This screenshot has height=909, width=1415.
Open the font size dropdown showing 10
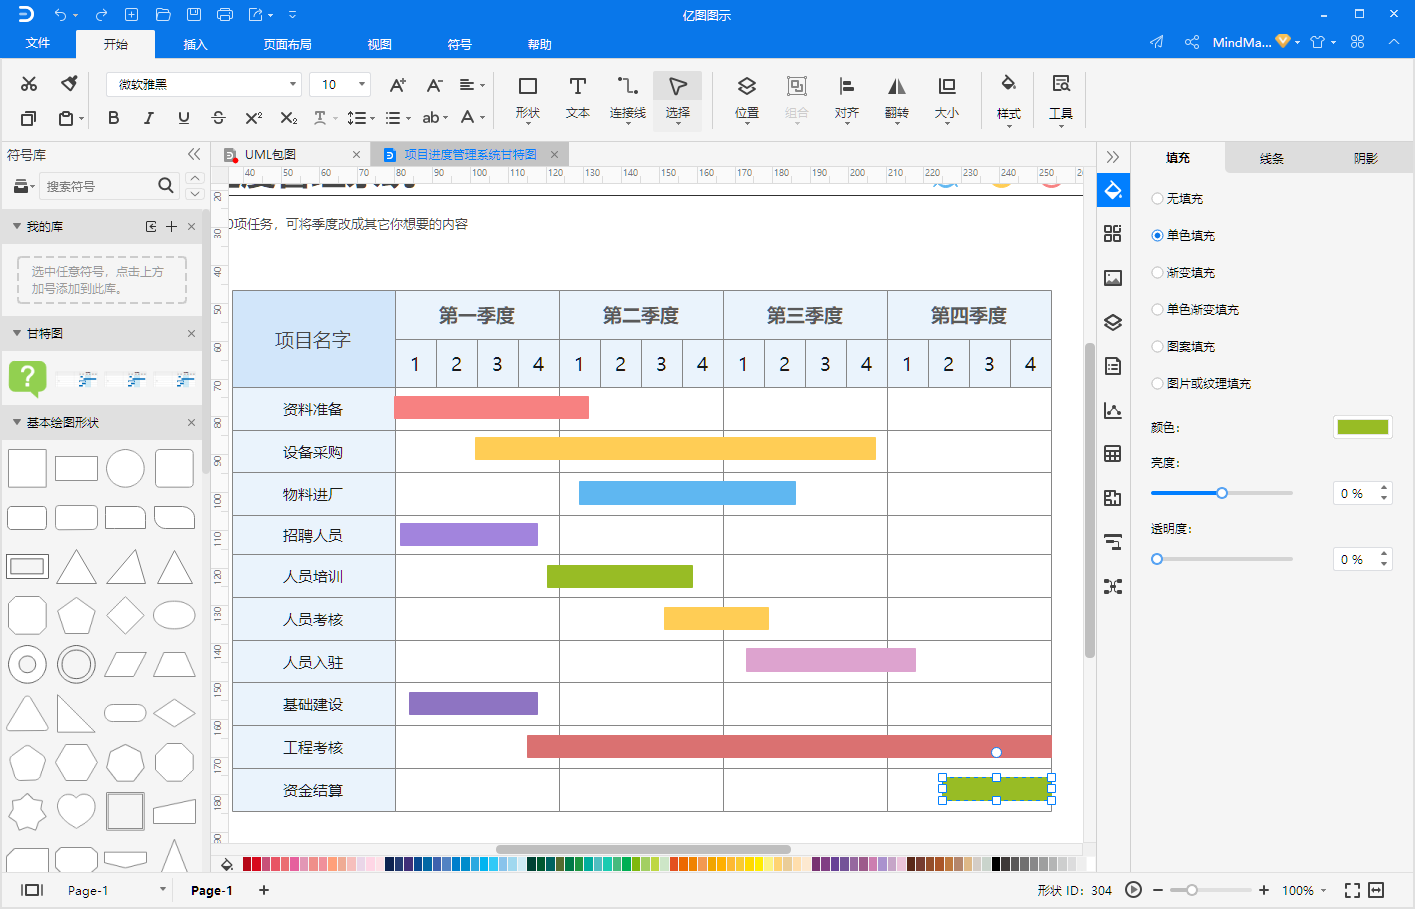click(340, 85)
